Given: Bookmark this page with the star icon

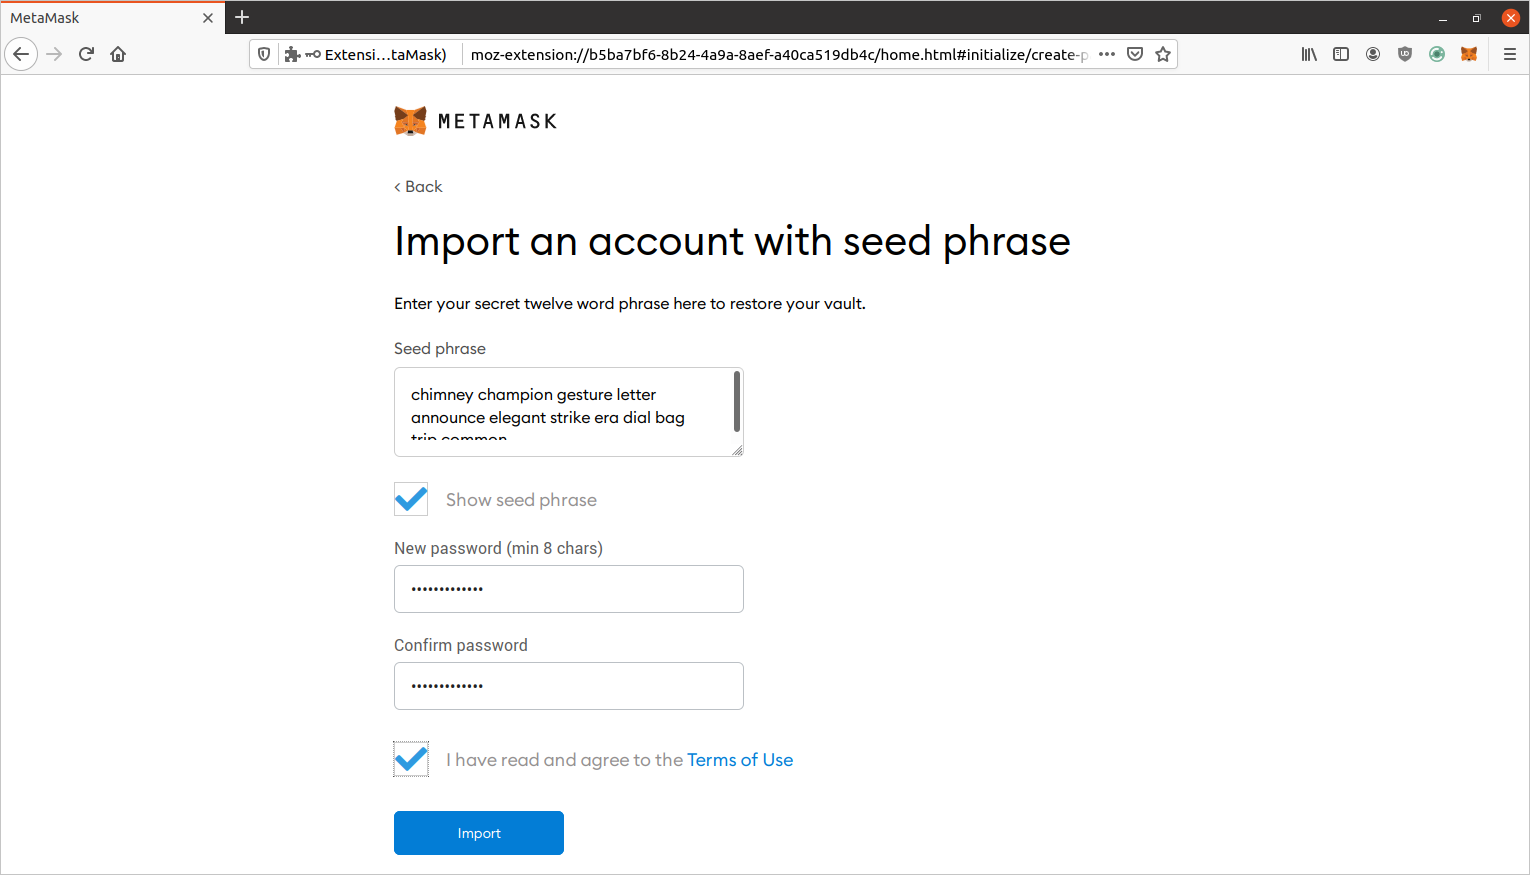Looking at the screenshot, I should point(1163,54).
